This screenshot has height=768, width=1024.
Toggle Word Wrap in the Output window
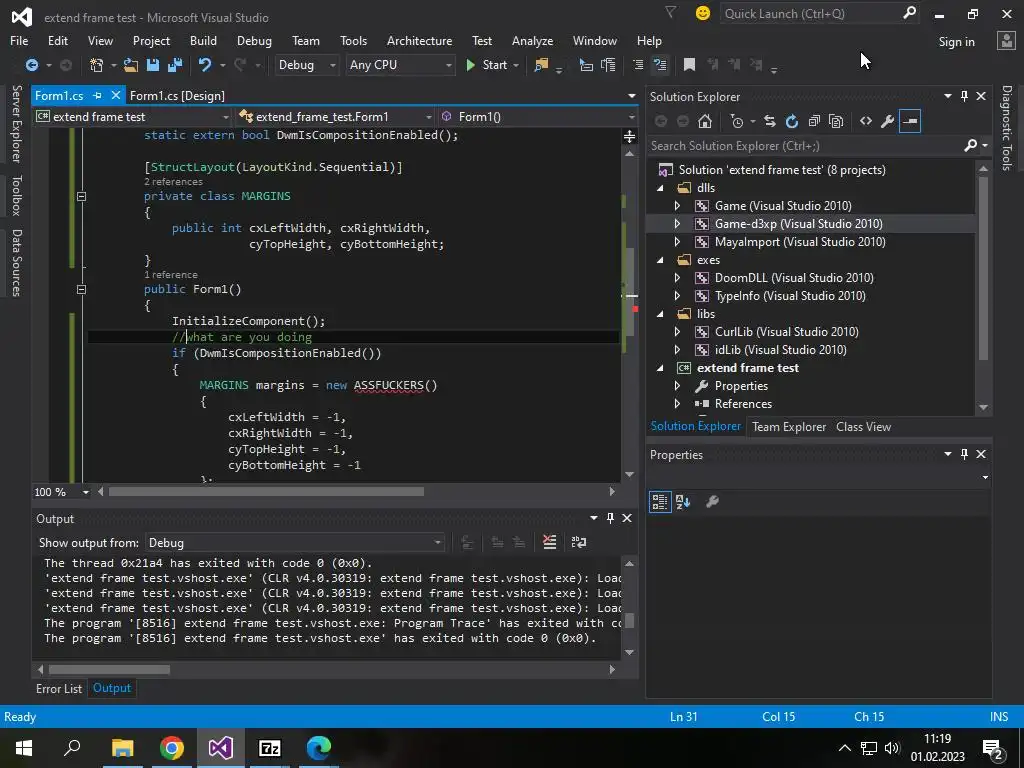click(x=579, y=542)
